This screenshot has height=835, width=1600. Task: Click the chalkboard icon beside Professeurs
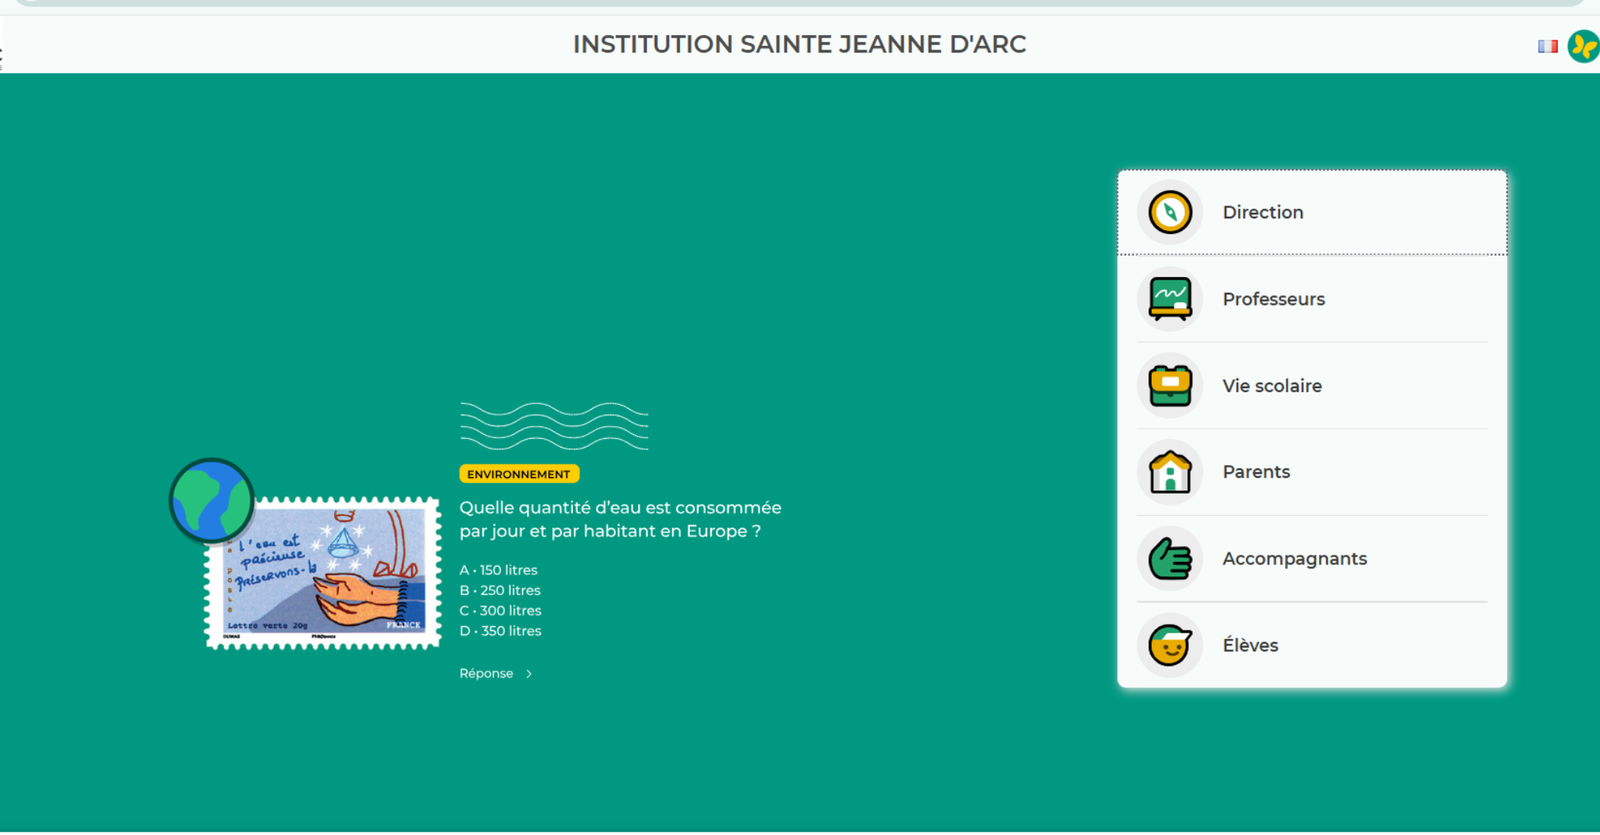pyautogui.click(x=1170, y=299)
